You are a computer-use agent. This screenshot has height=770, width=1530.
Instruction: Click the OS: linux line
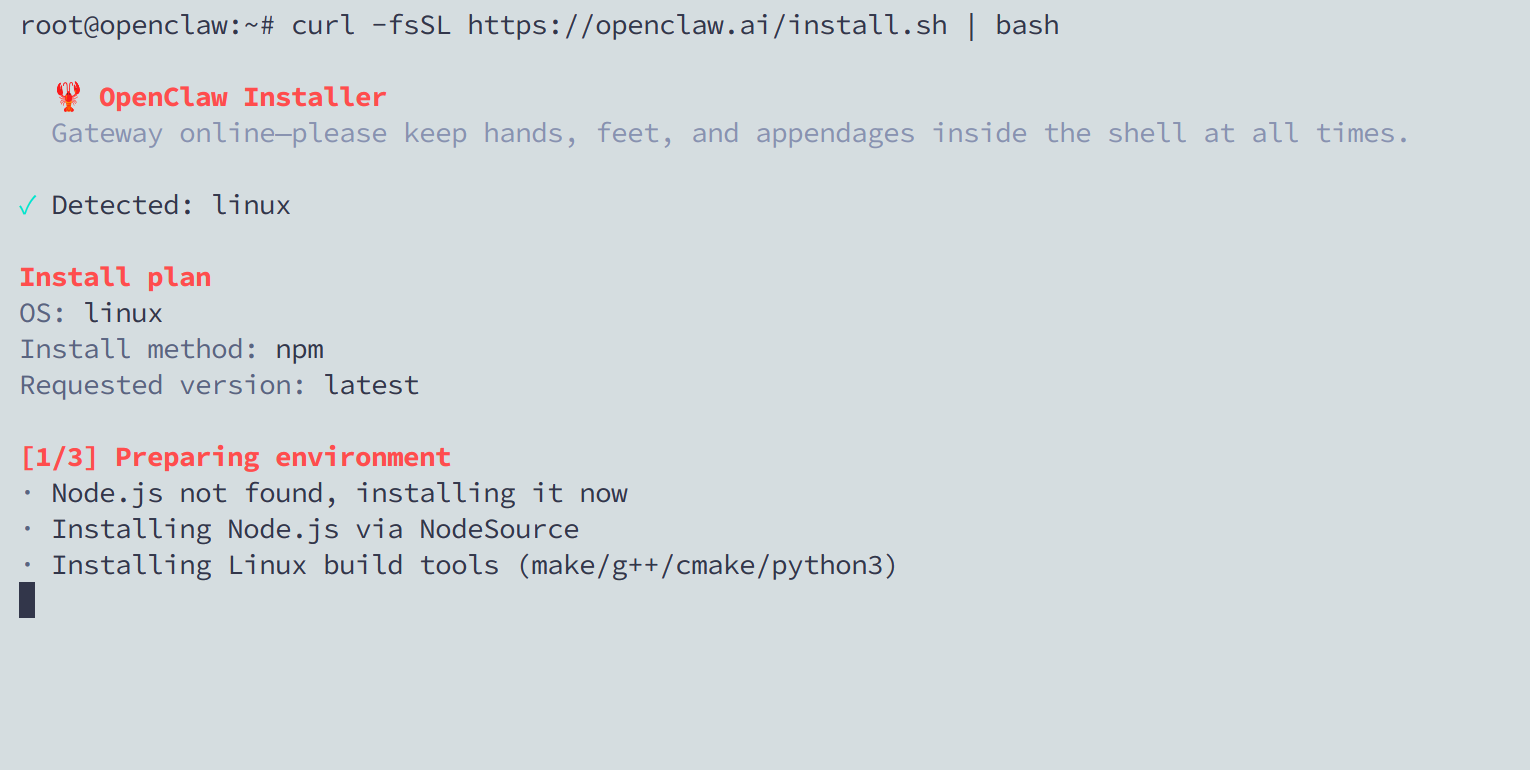(91, 313)
